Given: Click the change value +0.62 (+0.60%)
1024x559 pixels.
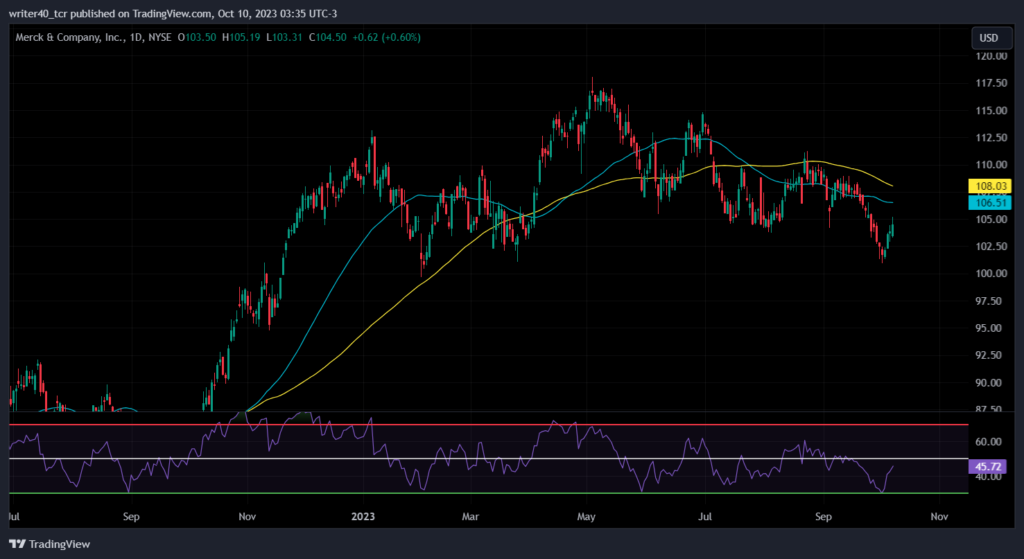Looking at the screenshot, I should [x=387, y=38].
